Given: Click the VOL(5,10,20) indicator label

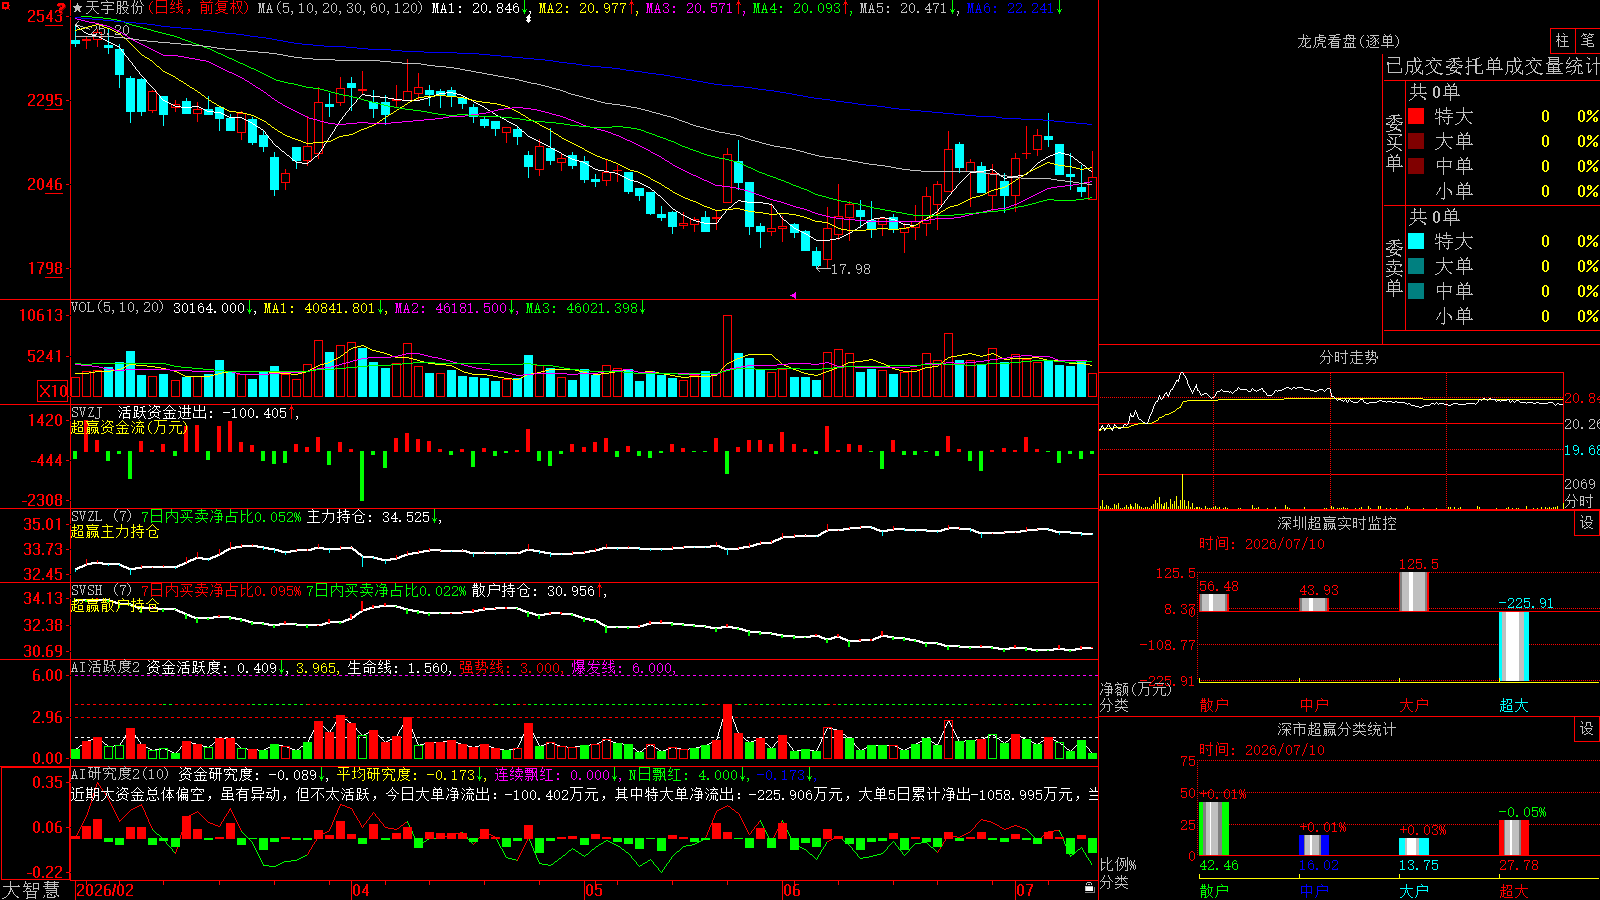Looking at the screenshot, I should 118,308.
